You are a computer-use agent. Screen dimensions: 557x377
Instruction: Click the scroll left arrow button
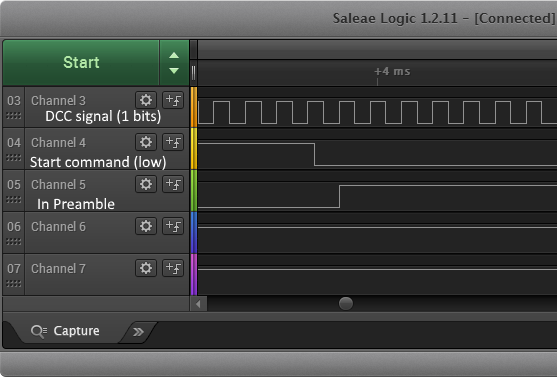[199, 304]
